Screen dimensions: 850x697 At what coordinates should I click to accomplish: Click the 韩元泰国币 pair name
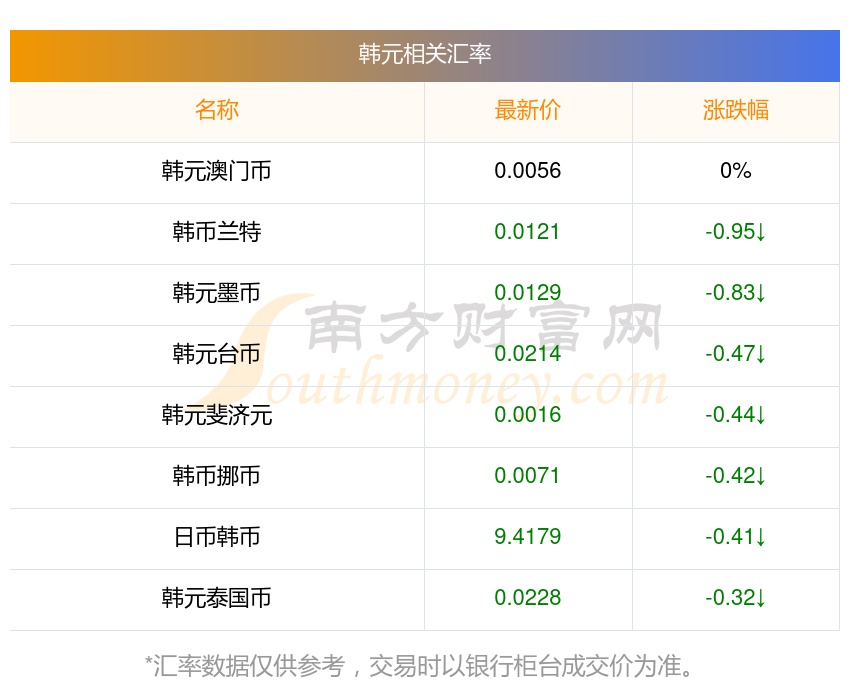click(217, 598)
